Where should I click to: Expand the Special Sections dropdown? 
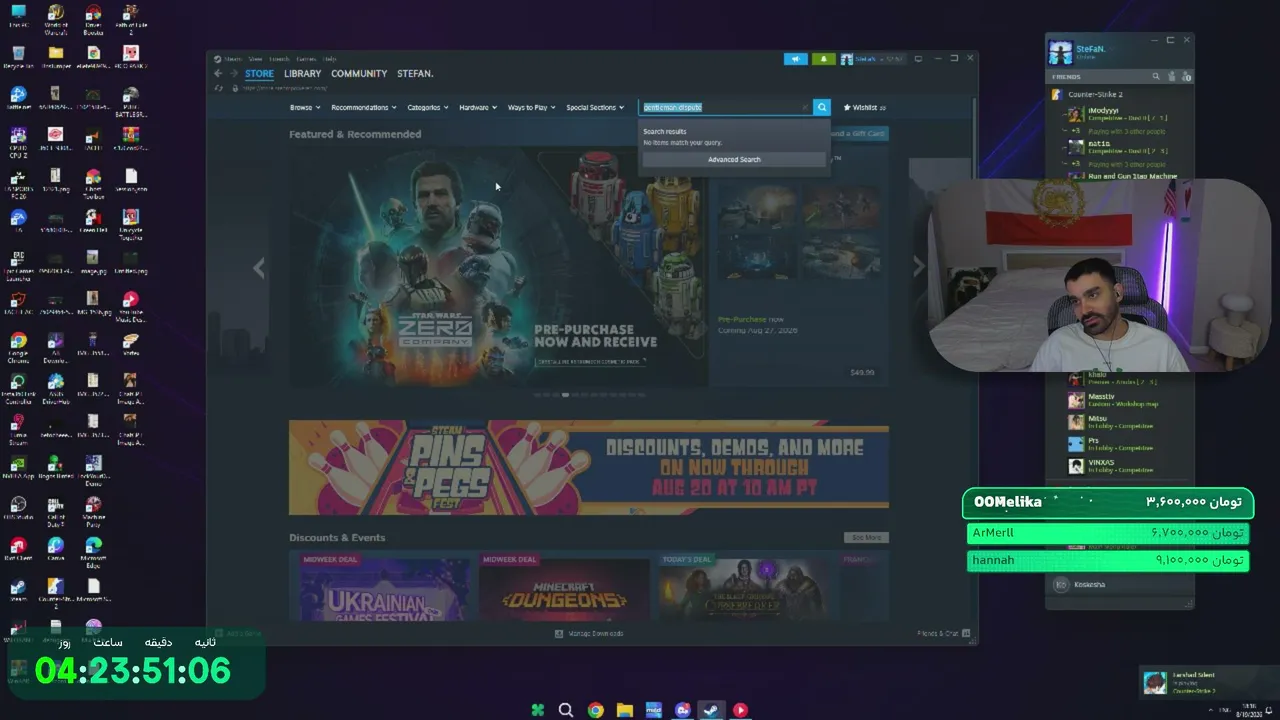tap(595, 107)
